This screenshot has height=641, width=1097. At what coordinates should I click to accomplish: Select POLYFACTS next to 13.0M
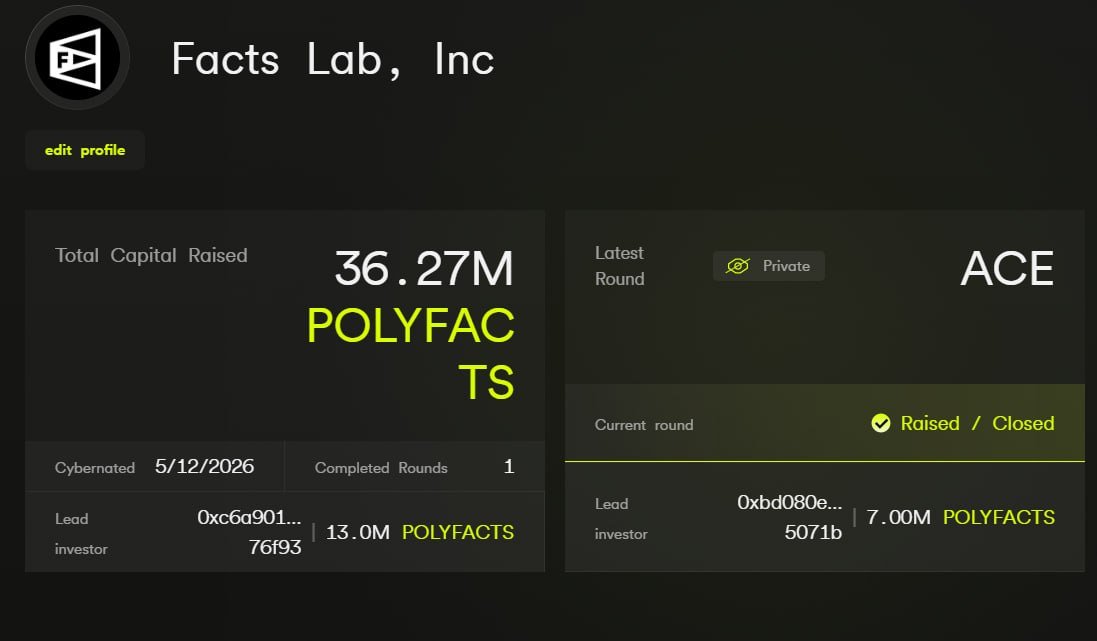point(458,533)
